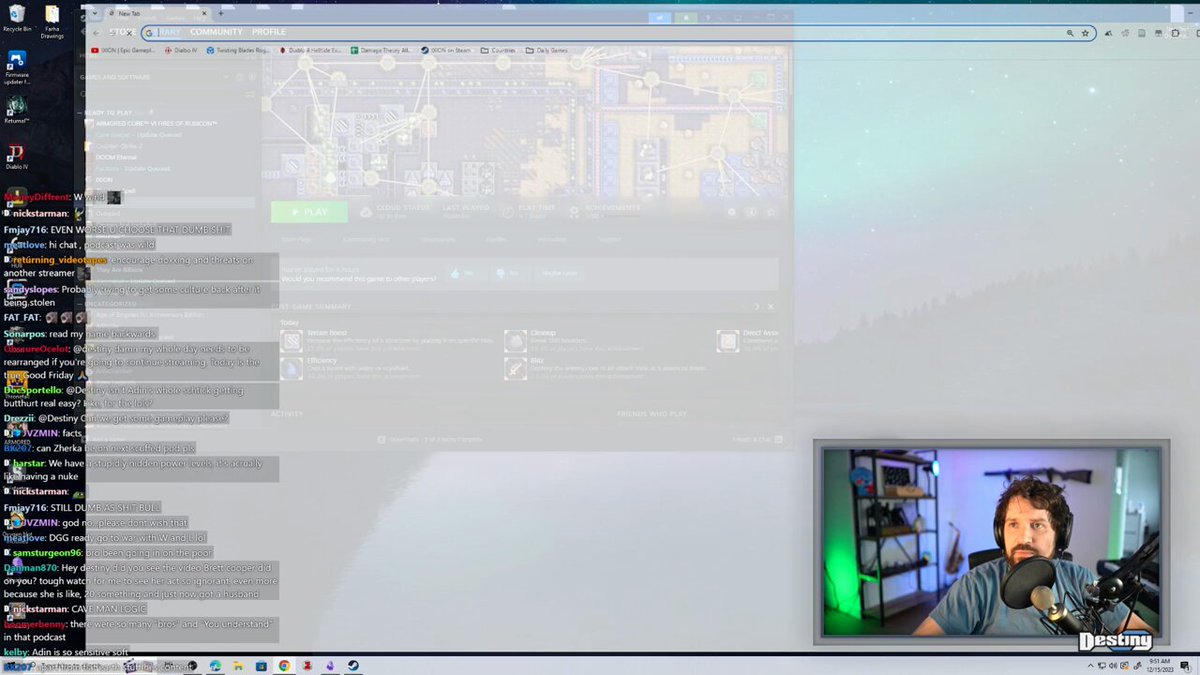Click the Chrome back arrow button
The height and width of the screenshot is (675, 1200).
96,33
